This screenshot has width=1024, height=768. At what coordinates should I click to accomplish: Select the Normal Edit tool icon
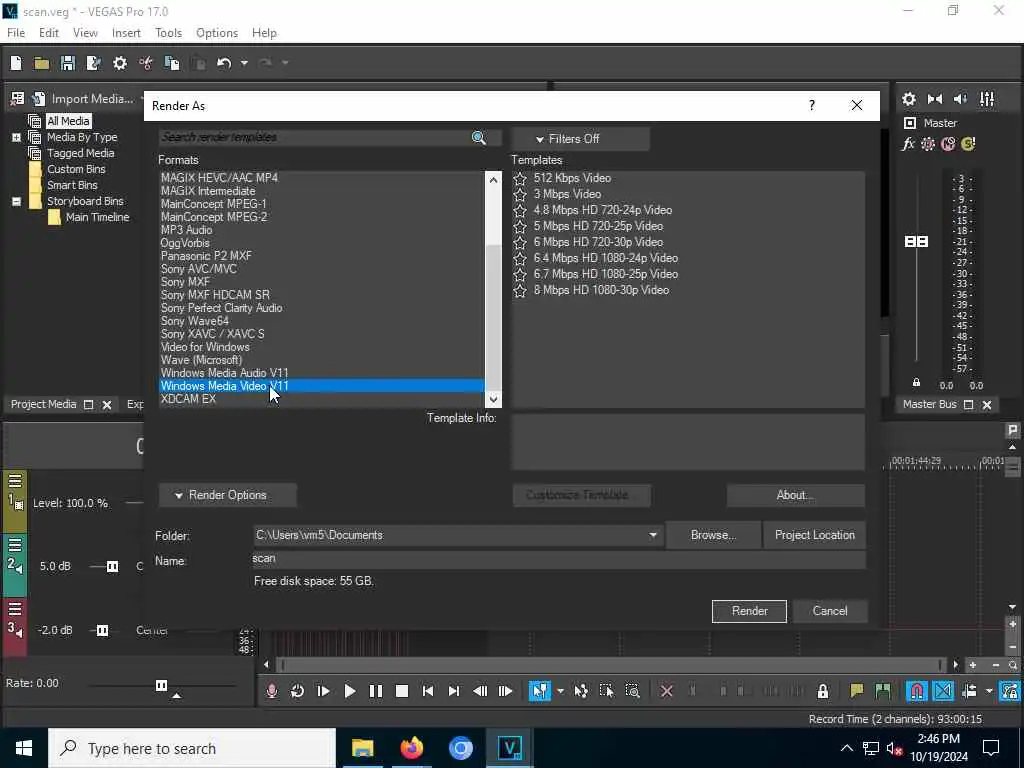pyautogui.click(x=539, y=691)
